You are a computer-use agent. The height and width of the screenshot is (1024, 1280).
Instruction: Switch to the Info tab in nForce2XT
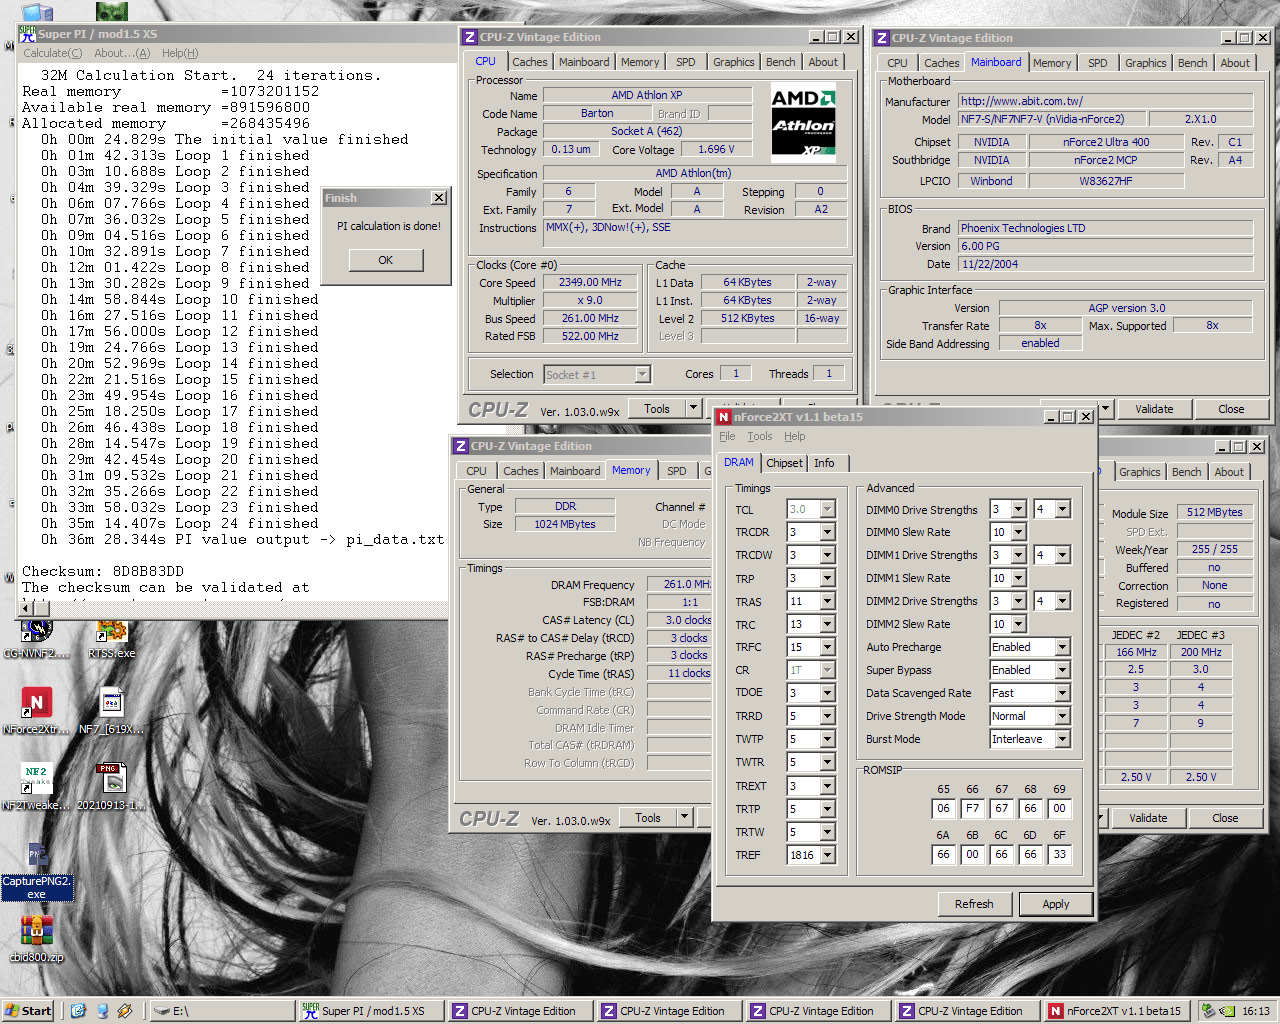coord(824,463)
